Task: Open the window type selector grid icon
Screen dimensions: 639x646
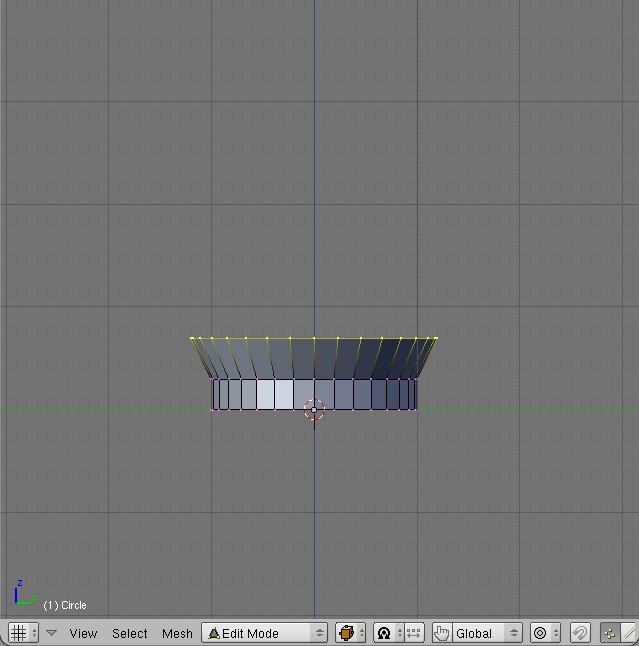Action: [x=23, y=633]
